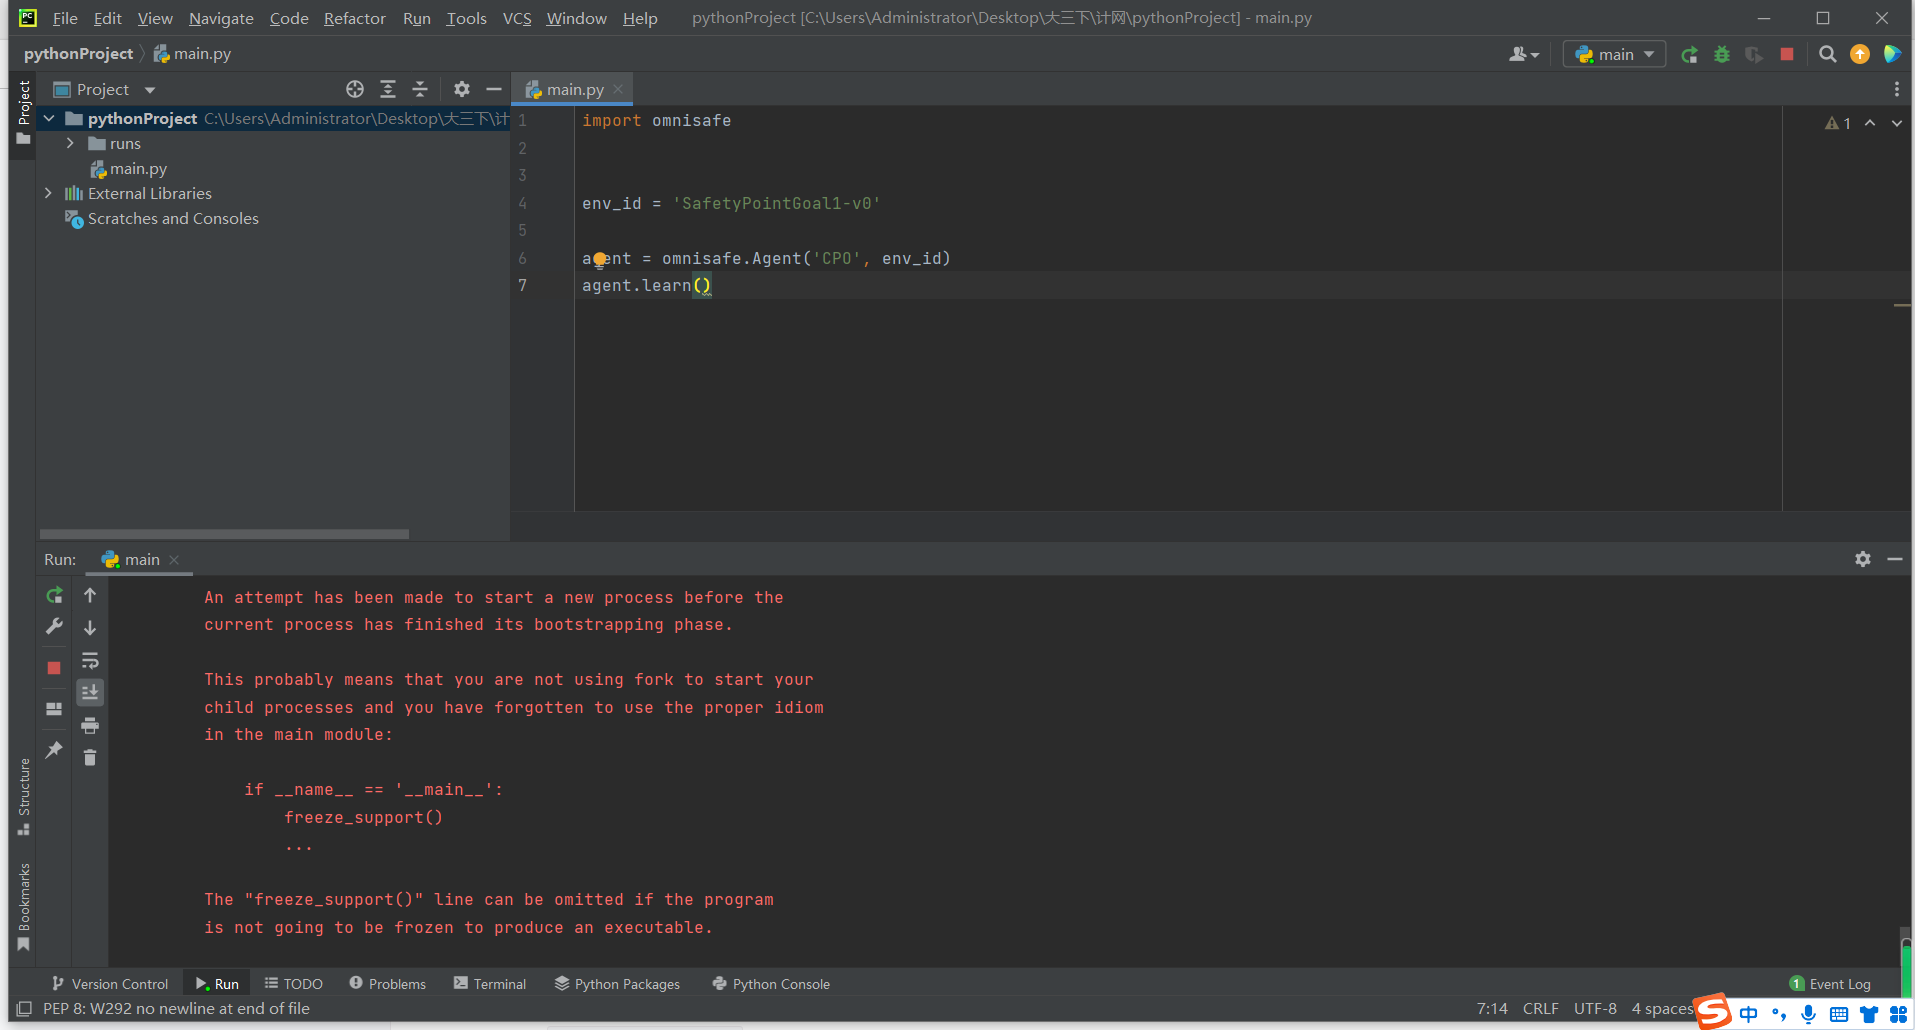Screen dimensions: 1915x1030
Task: Toggle scroll to end in the console
Action: (90, 691)
